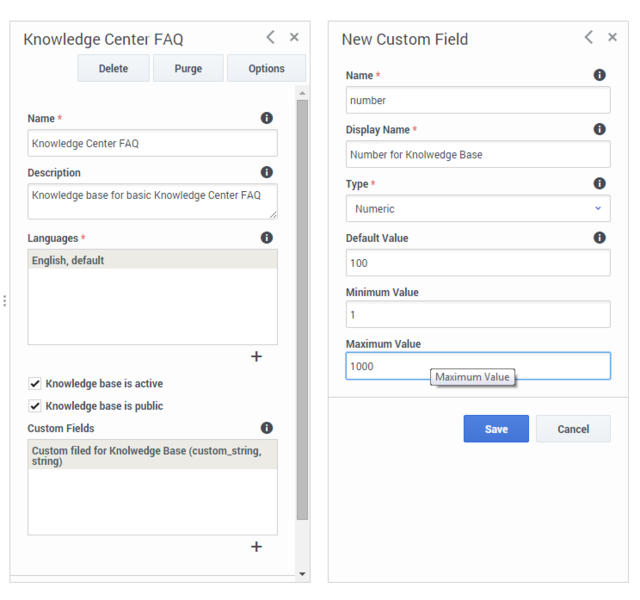Open the Options menu button

click(x=266, y=68)
